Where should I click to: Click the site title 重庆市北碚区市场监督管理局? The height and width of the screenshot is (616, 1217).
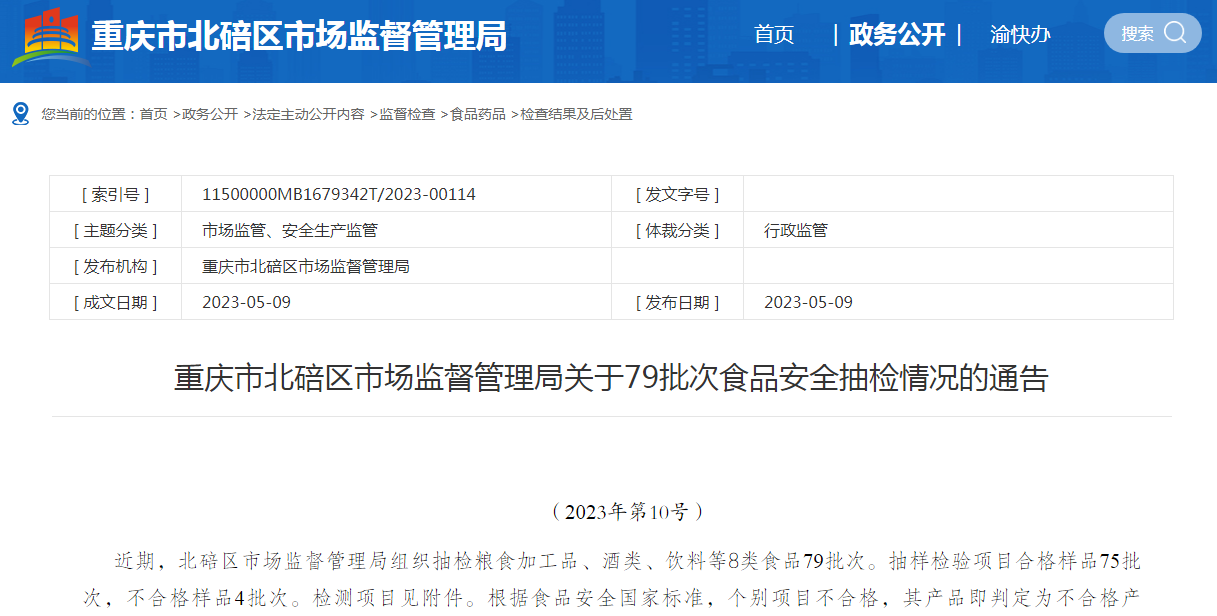pyautogui.click(x=299, y=37)
